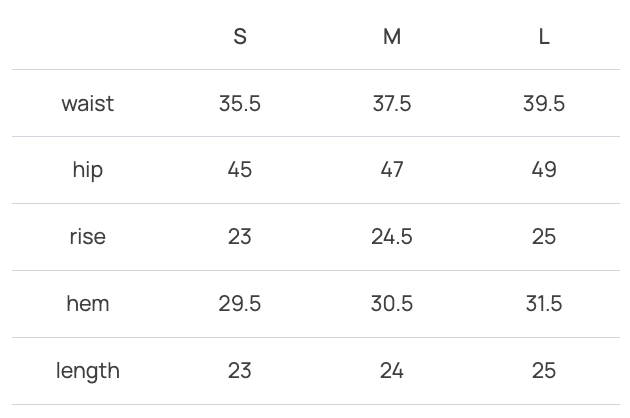The width and height of the screenshot is (630, 418).
Task: Click hem value 29.5 for size S
Action: point(240,304)
